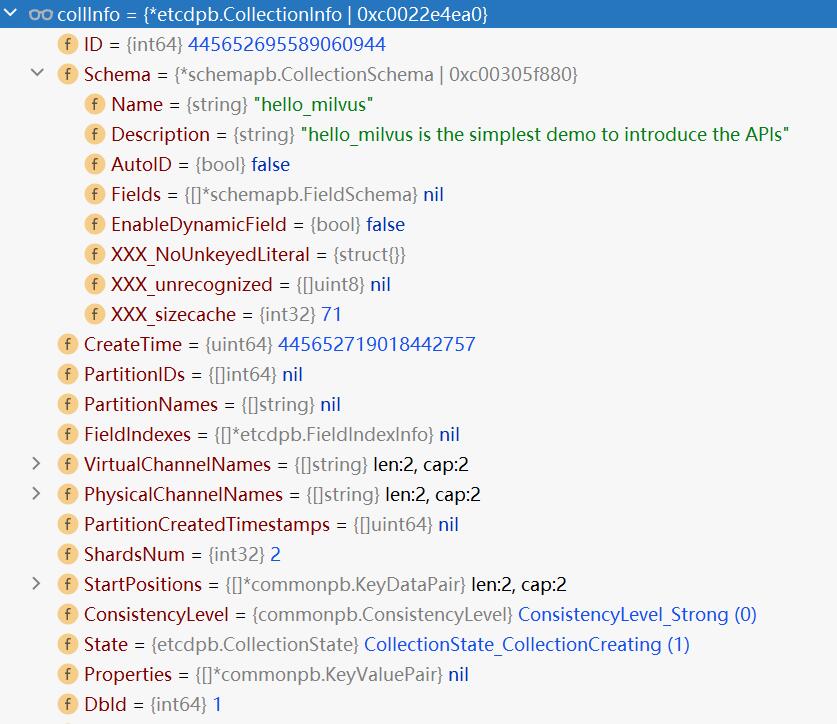Select the XXX_sizecache value 71
The width and height of the screenshot is (837, 724).
pyautogui.click(x=331, y=314)
